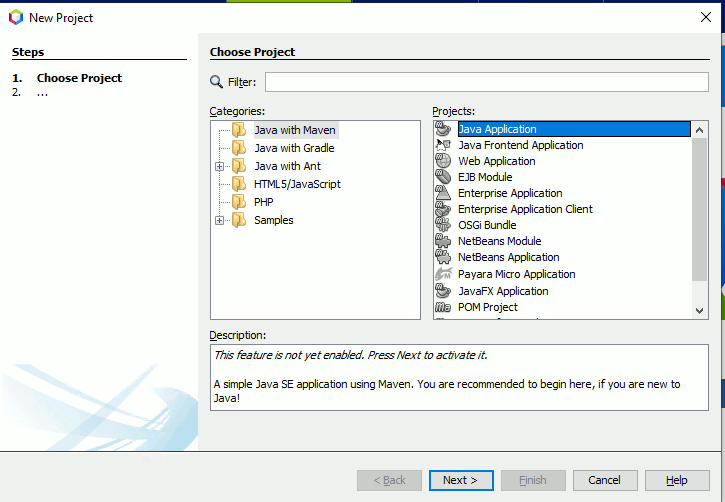Click the Next > button

(461, 480)
